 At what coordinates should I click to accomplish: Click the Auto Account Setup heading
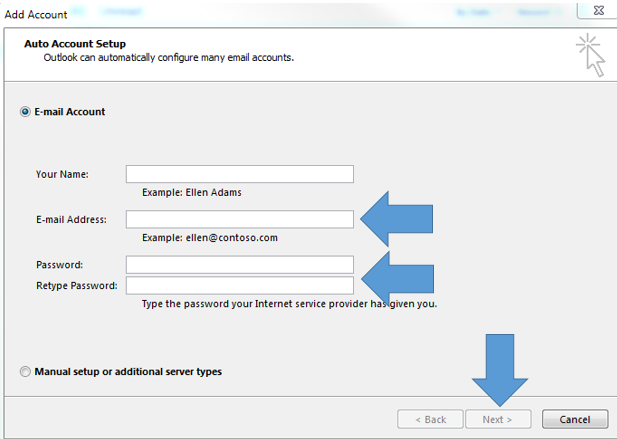pyautogui.click(x=75, y=44)
